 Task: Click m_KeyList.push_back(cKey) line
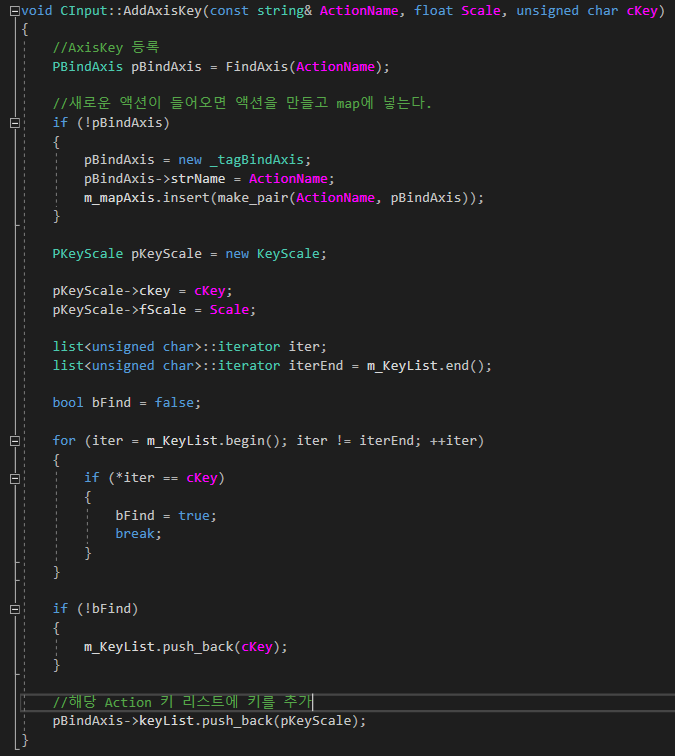[186, 647]
